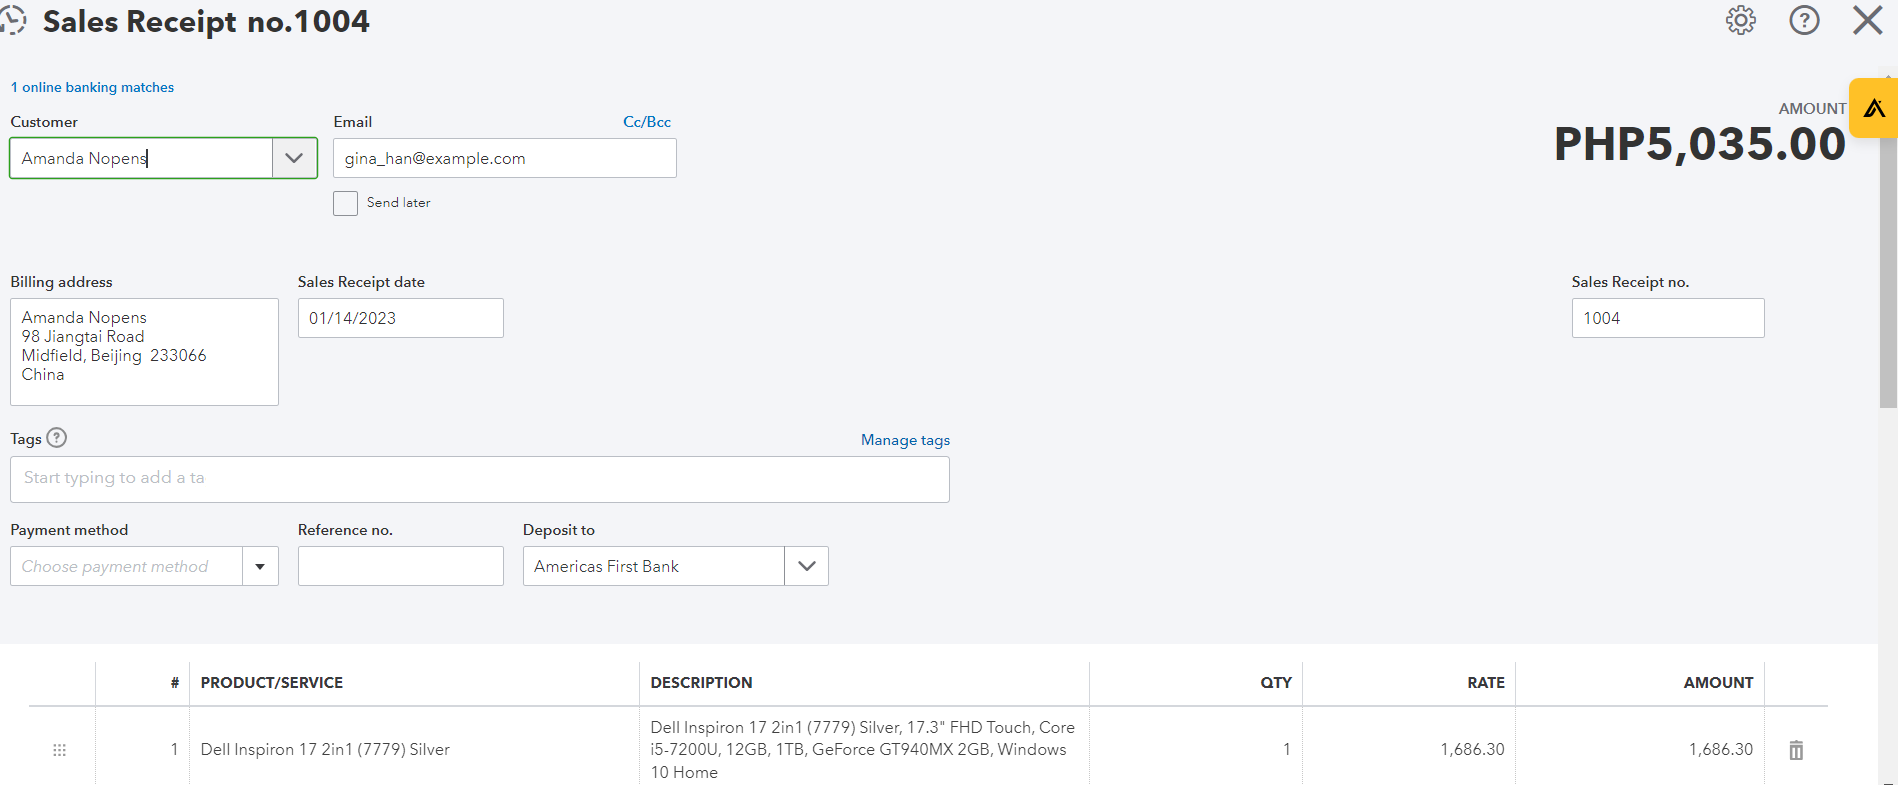Close the Sales Receipt form
The width and height of the screenshot is (1898, 785).
1866,21
